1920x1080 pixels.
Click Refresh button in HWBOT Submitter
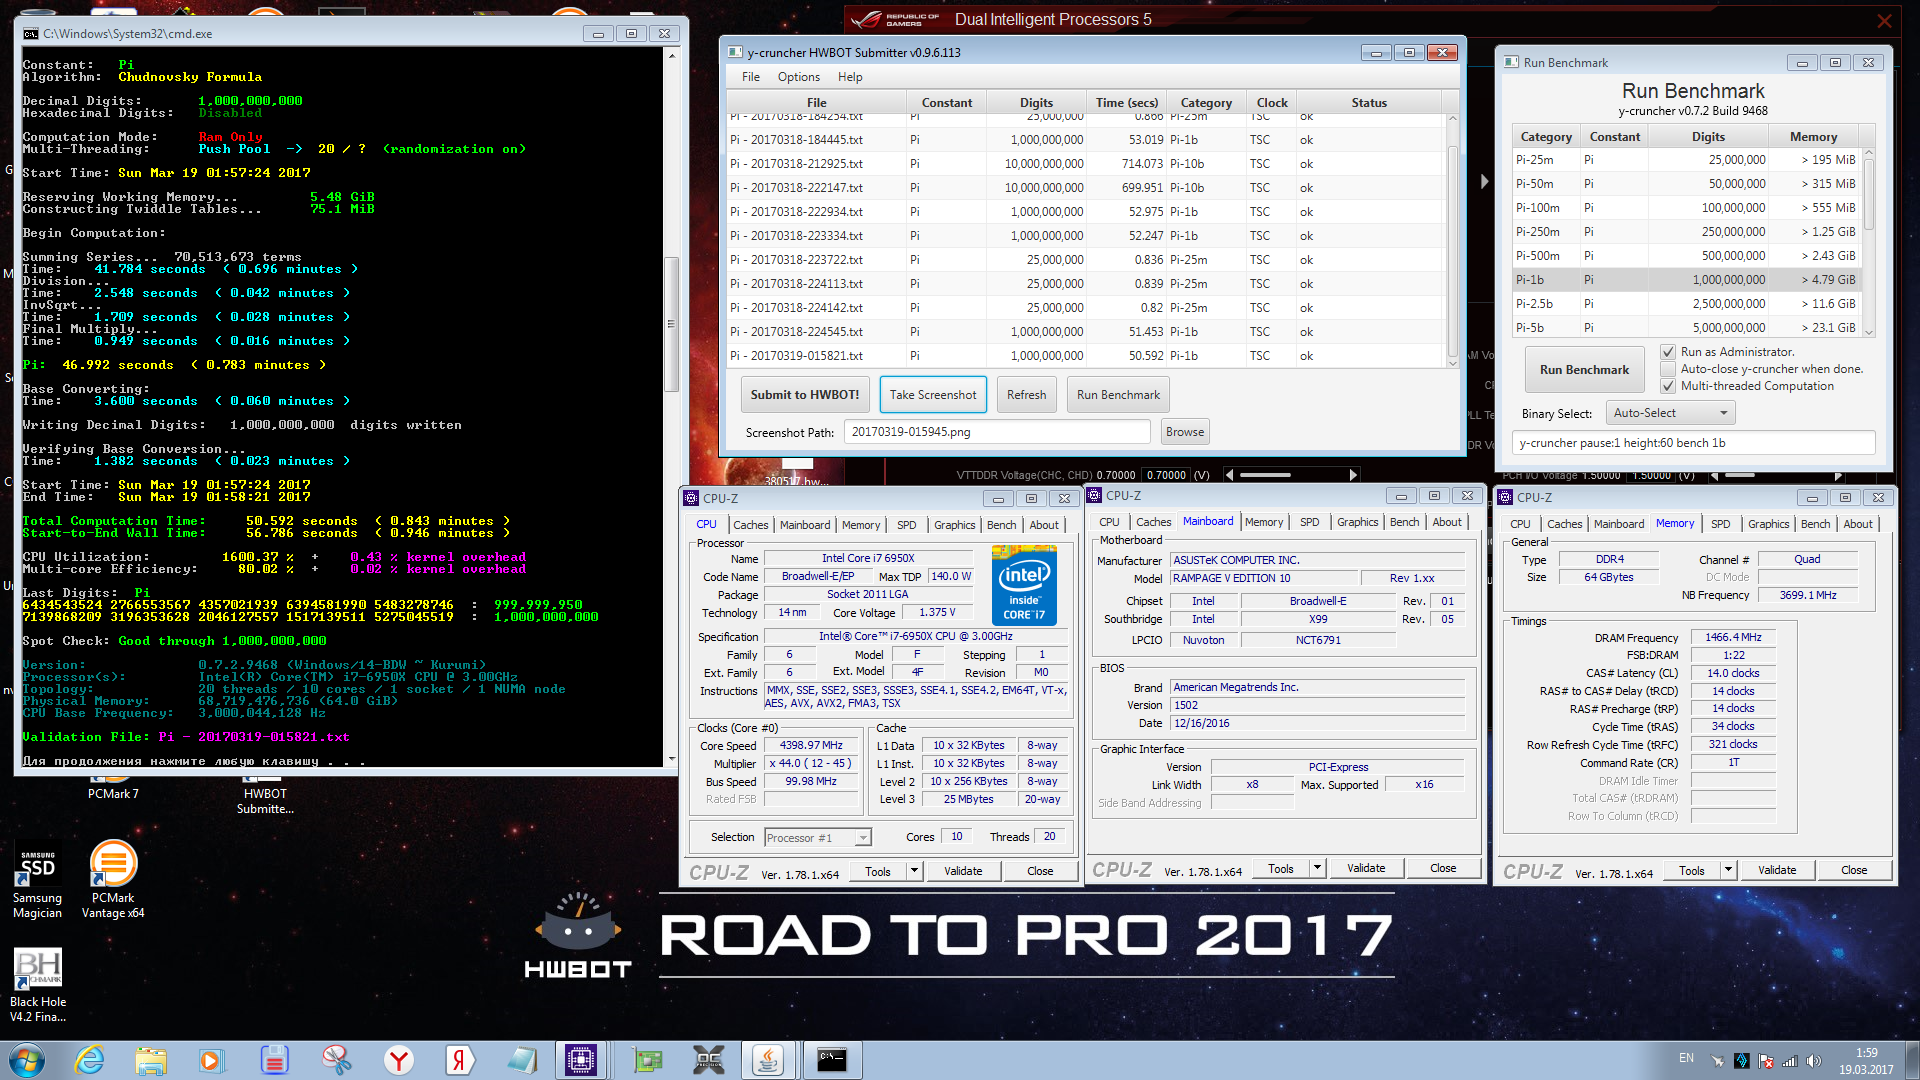pyautogui.click(x=1026, y=395)
